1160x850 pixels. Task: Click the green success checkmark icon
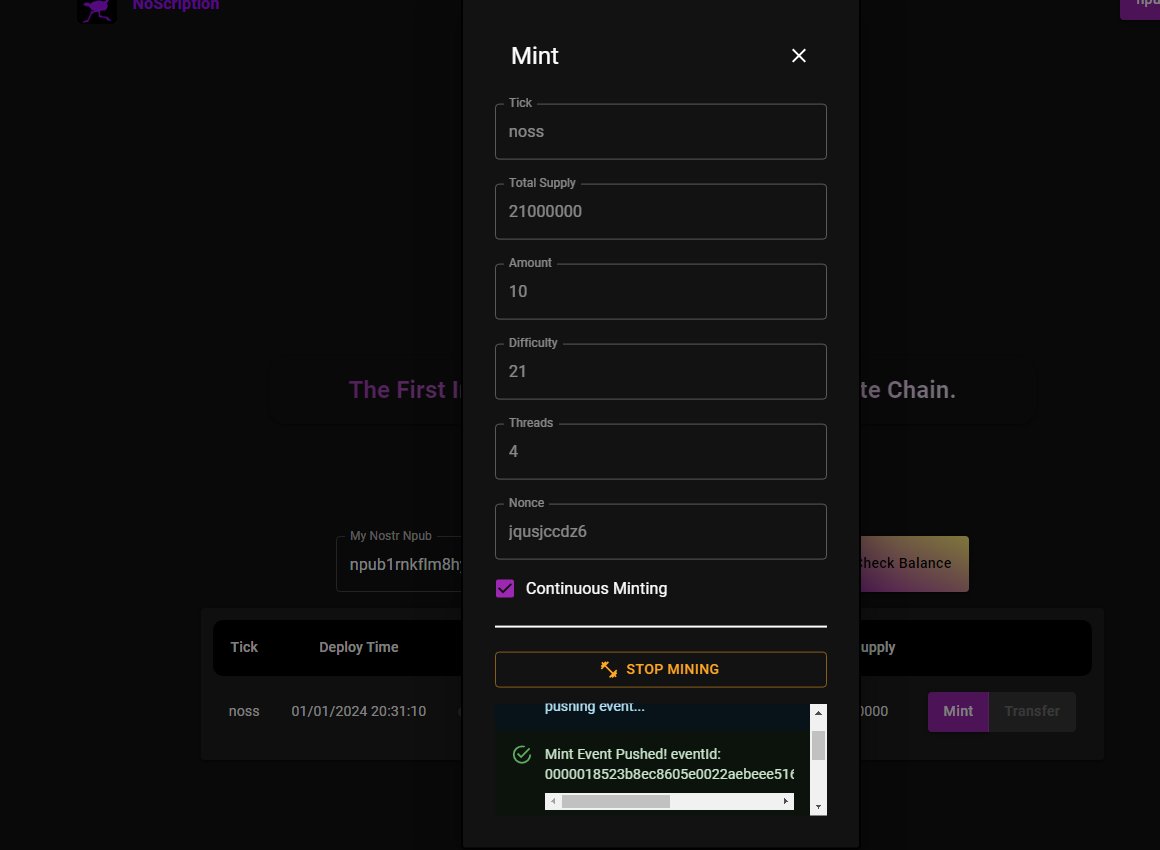(x=522, y=754)
